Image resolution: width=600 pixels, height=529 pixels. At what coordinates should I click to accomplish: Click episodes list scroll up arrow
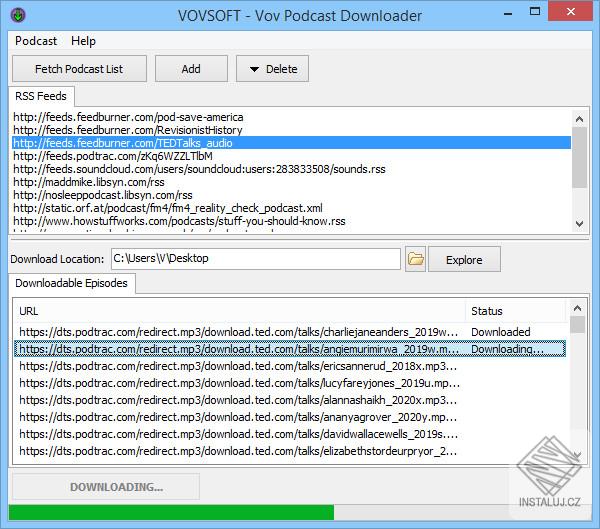577,308
